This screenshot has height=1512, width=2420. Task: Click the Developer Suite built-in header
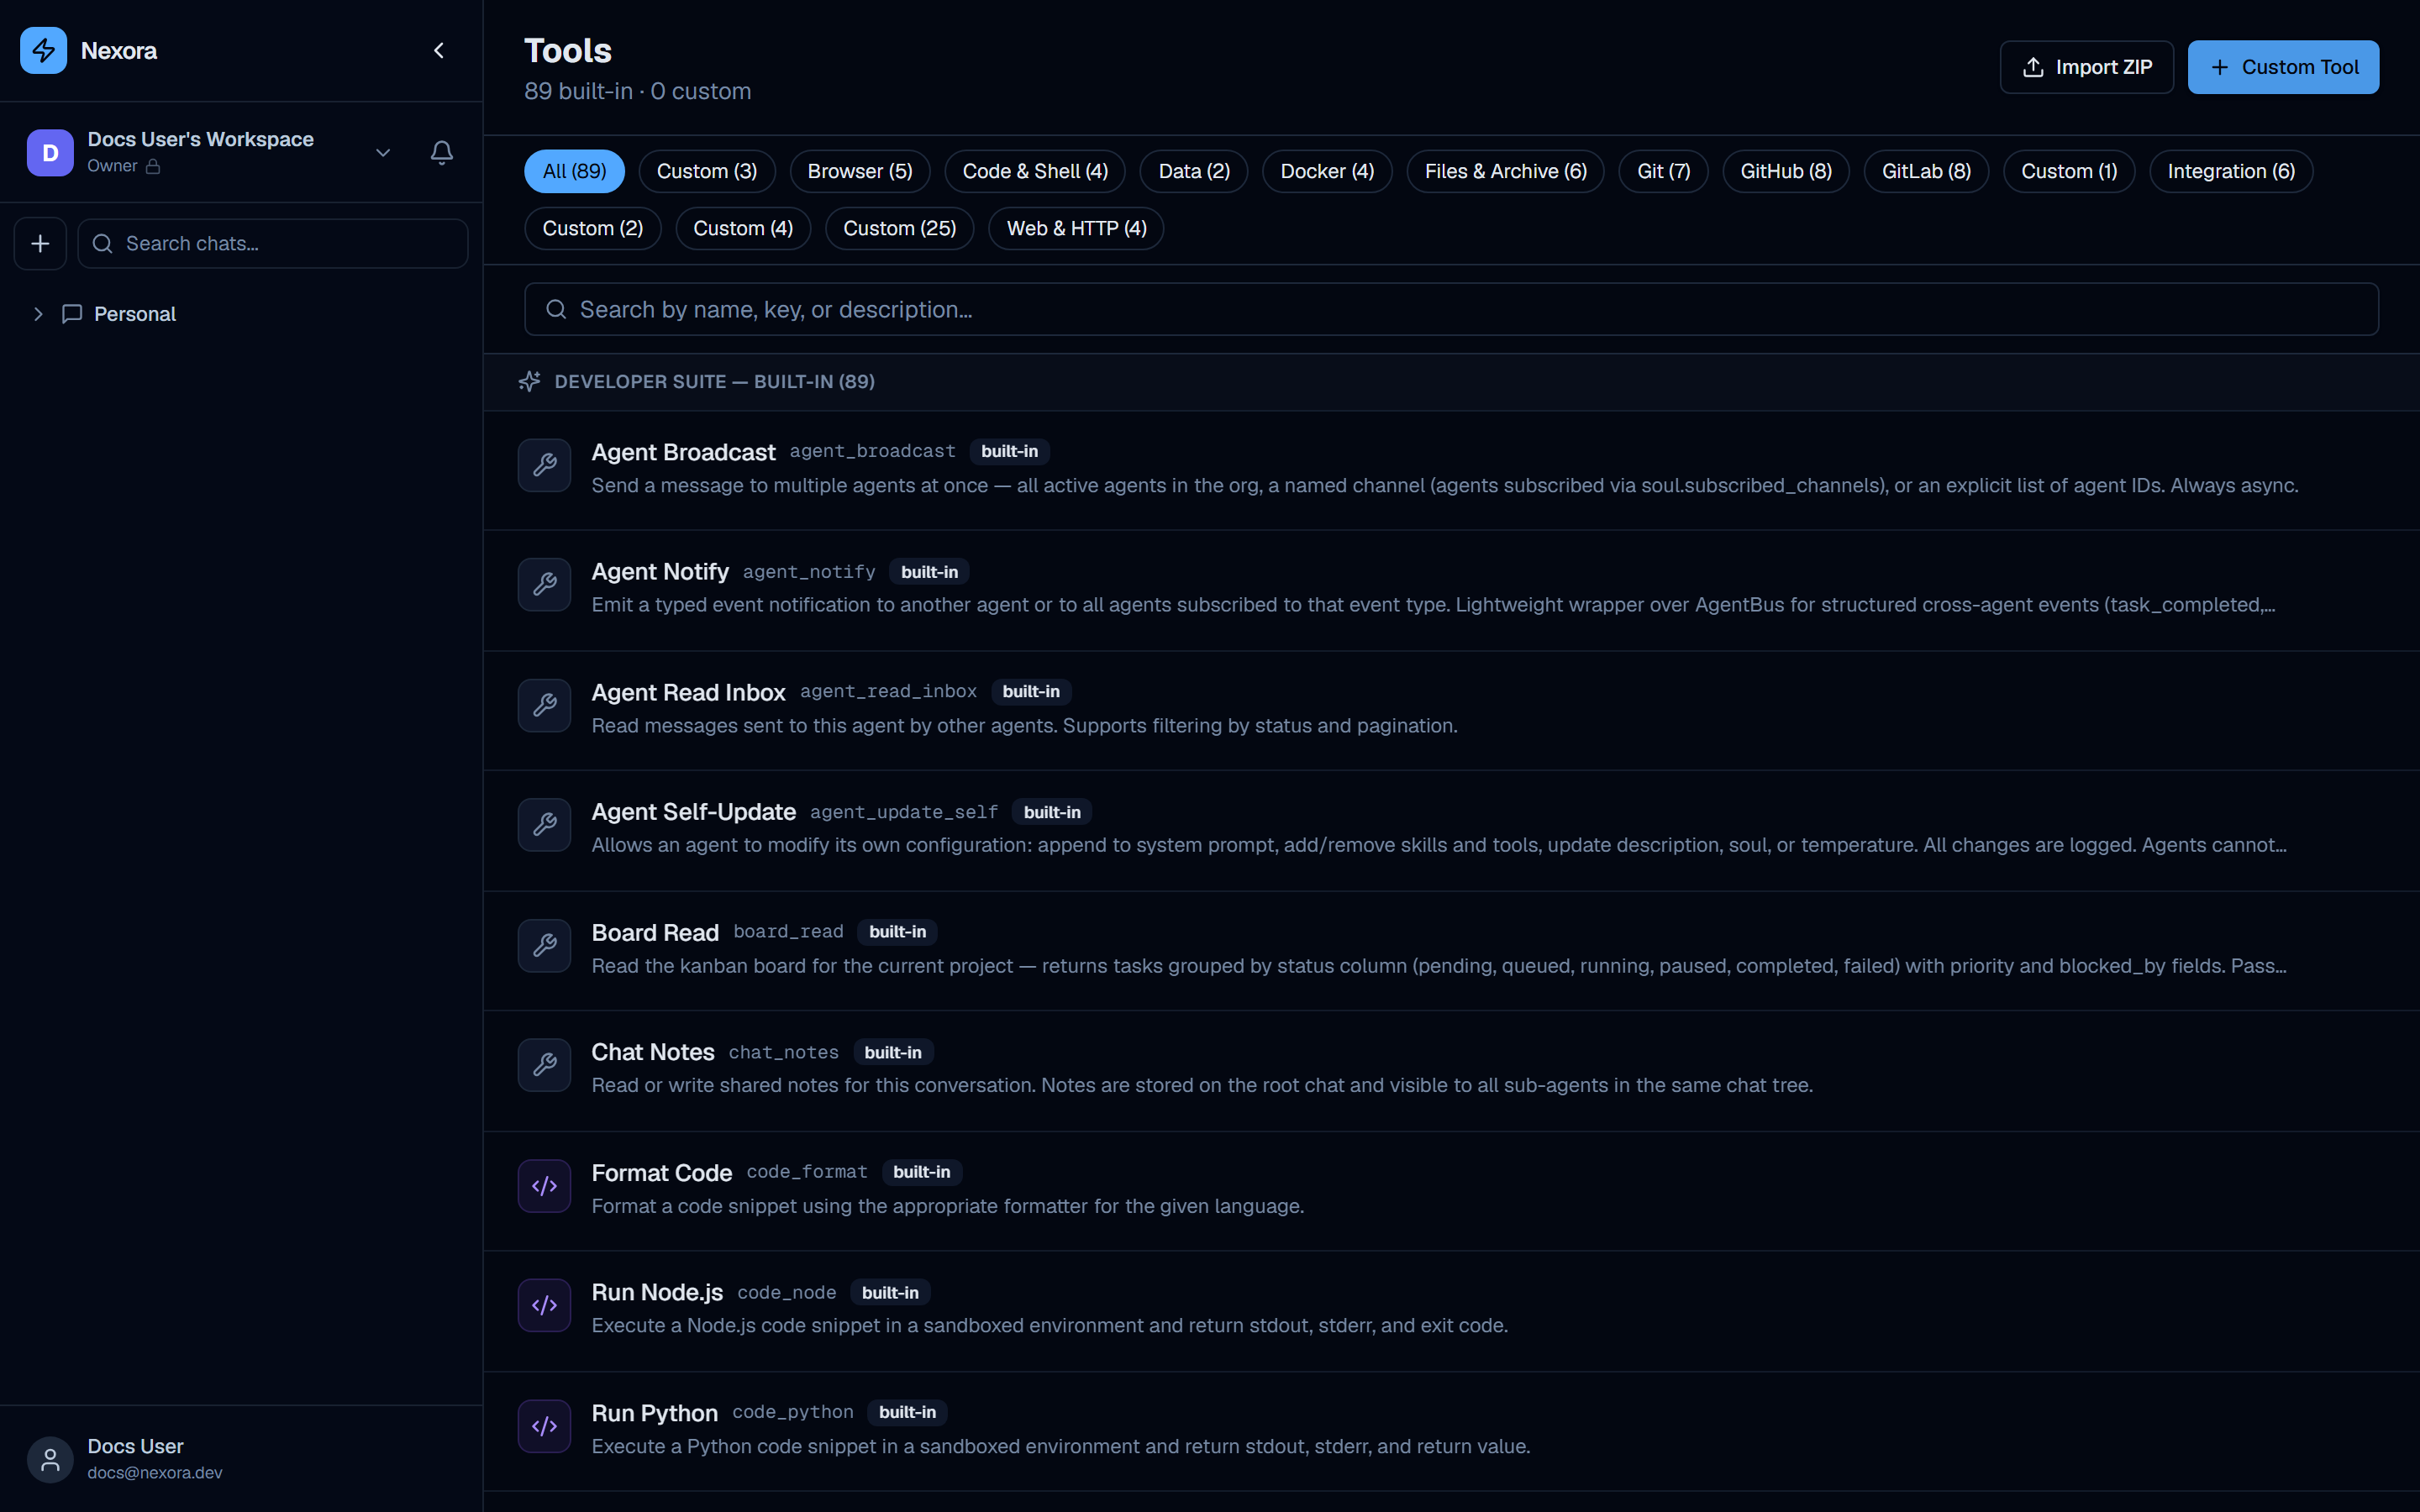(x=714, y=381)
